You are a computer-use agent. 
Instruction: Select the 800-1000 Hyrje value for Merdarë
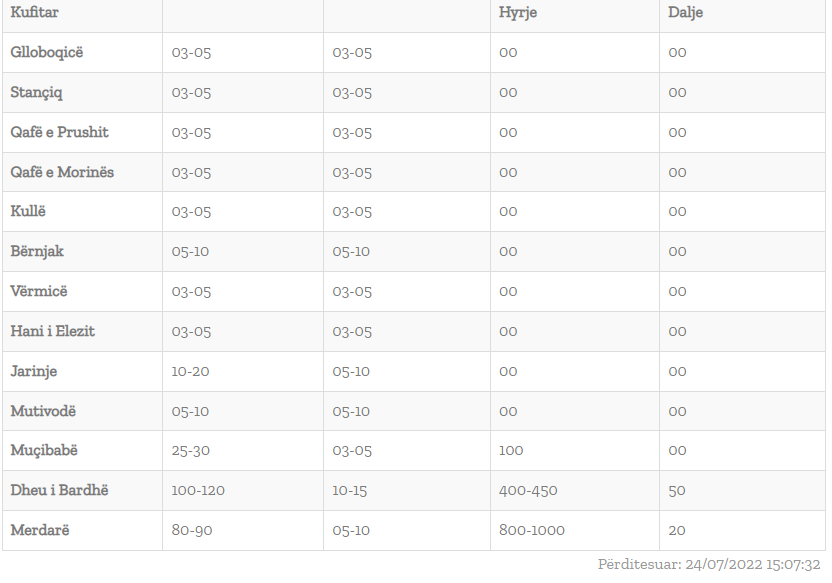(x=532, y=530)
